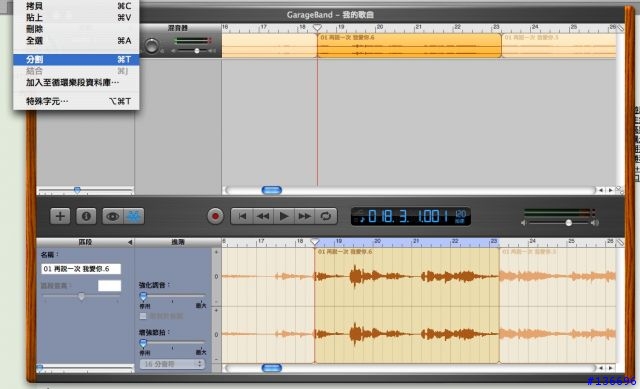Viewport: 640px width, 389px height.
Task: Click the 強化調音 label
Action: pyautogui.click(x=154, y=285)
